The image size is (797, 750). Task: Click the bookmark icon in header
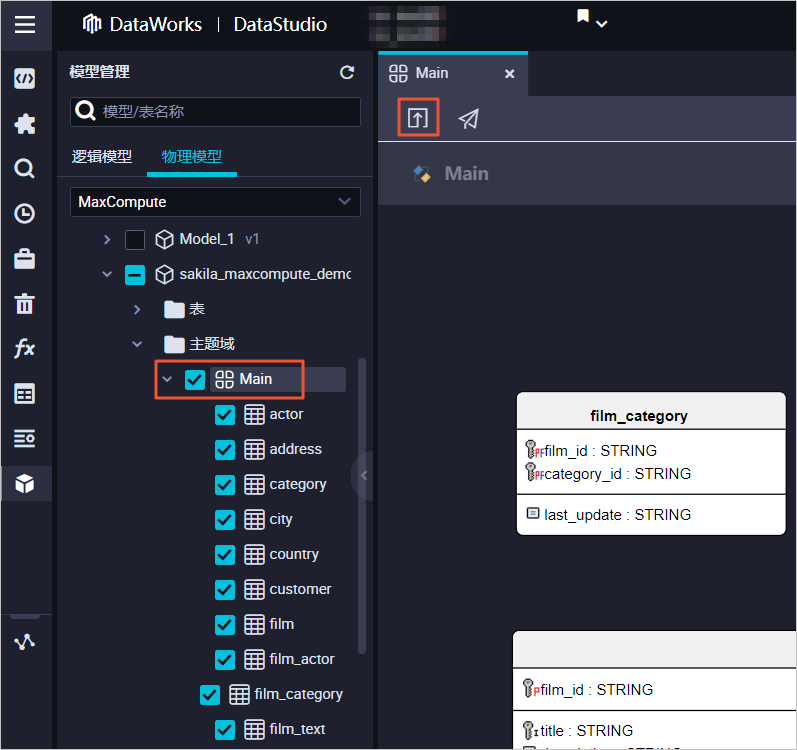pyautogui.click(x=583, y=16)
